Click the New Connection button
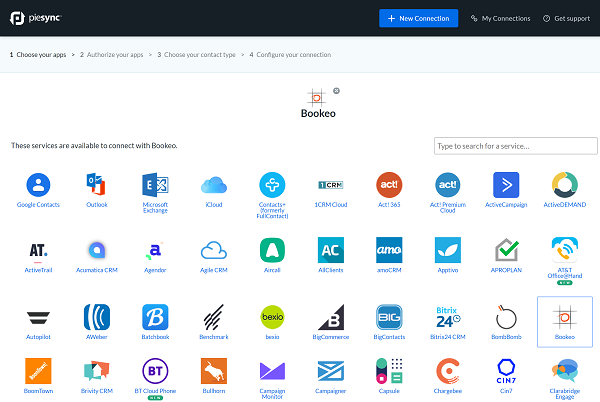600x402 pixels. click(x=418, y=18)
